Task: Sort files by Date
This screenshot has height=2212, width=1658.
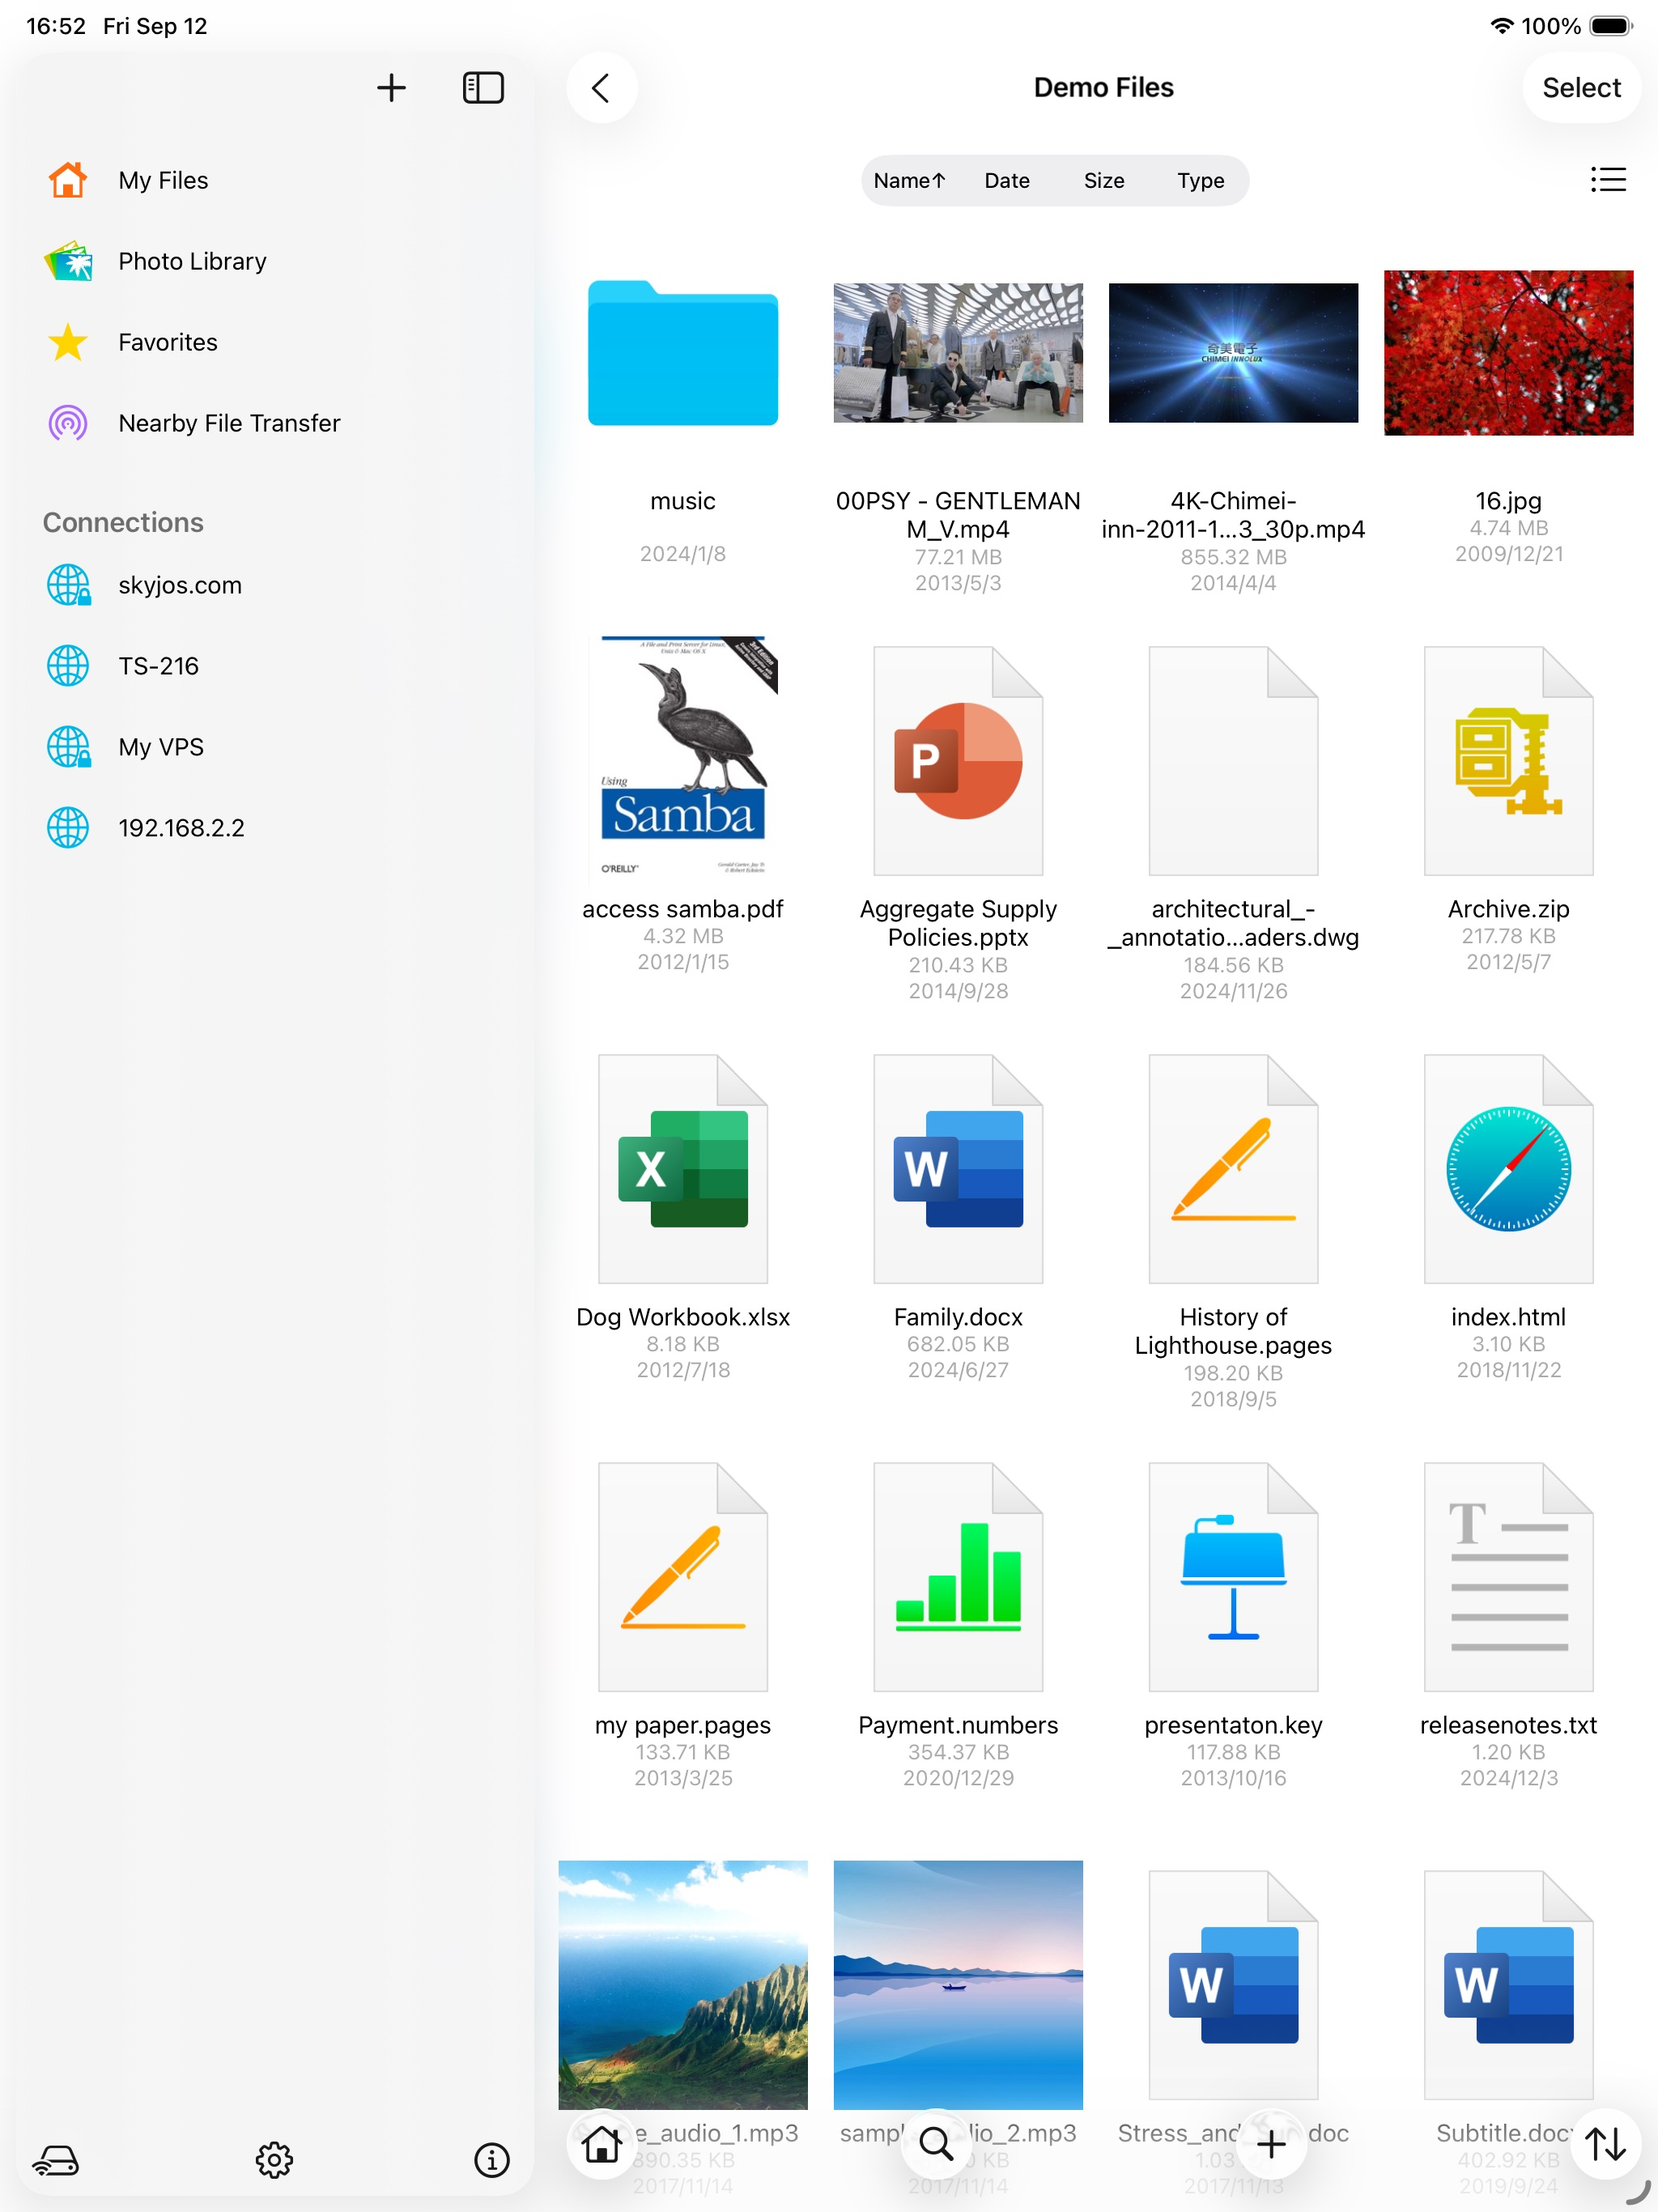Action: 1006,180
